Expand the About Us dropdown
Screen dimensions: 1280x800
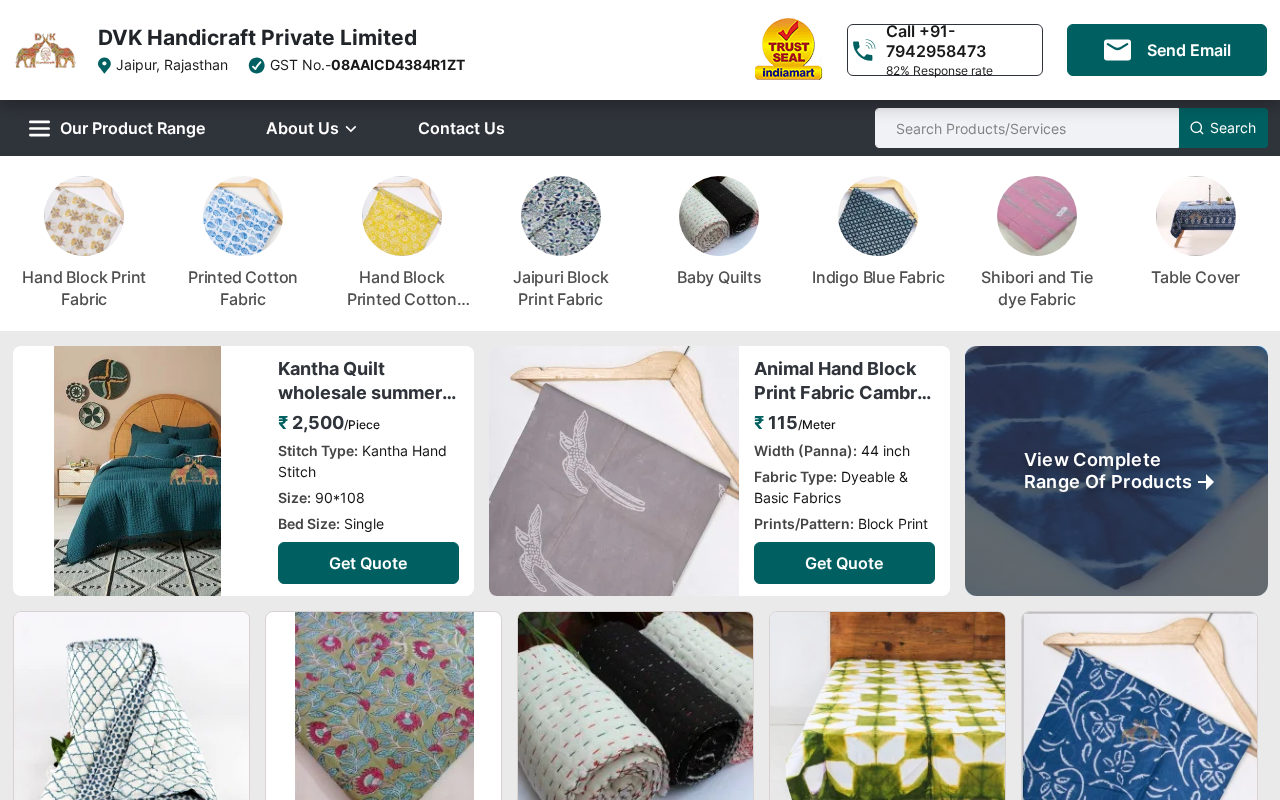tap(311, 128)
